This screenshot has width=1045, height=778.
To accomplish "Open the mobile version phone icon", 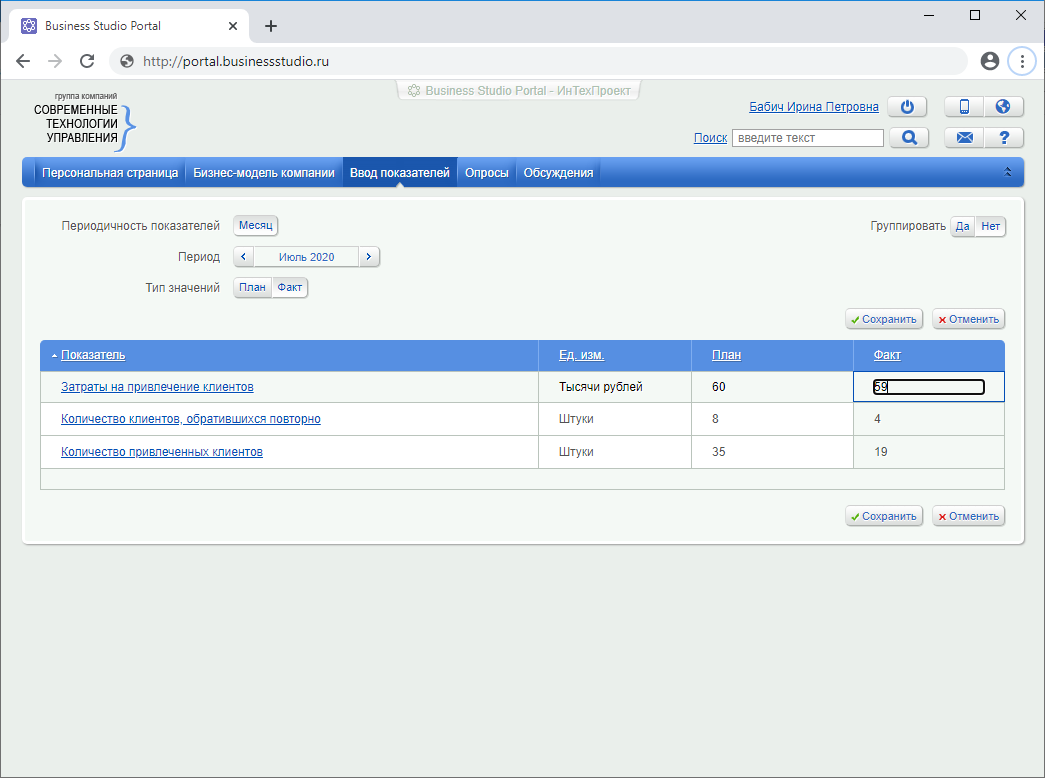I will 964,107.
